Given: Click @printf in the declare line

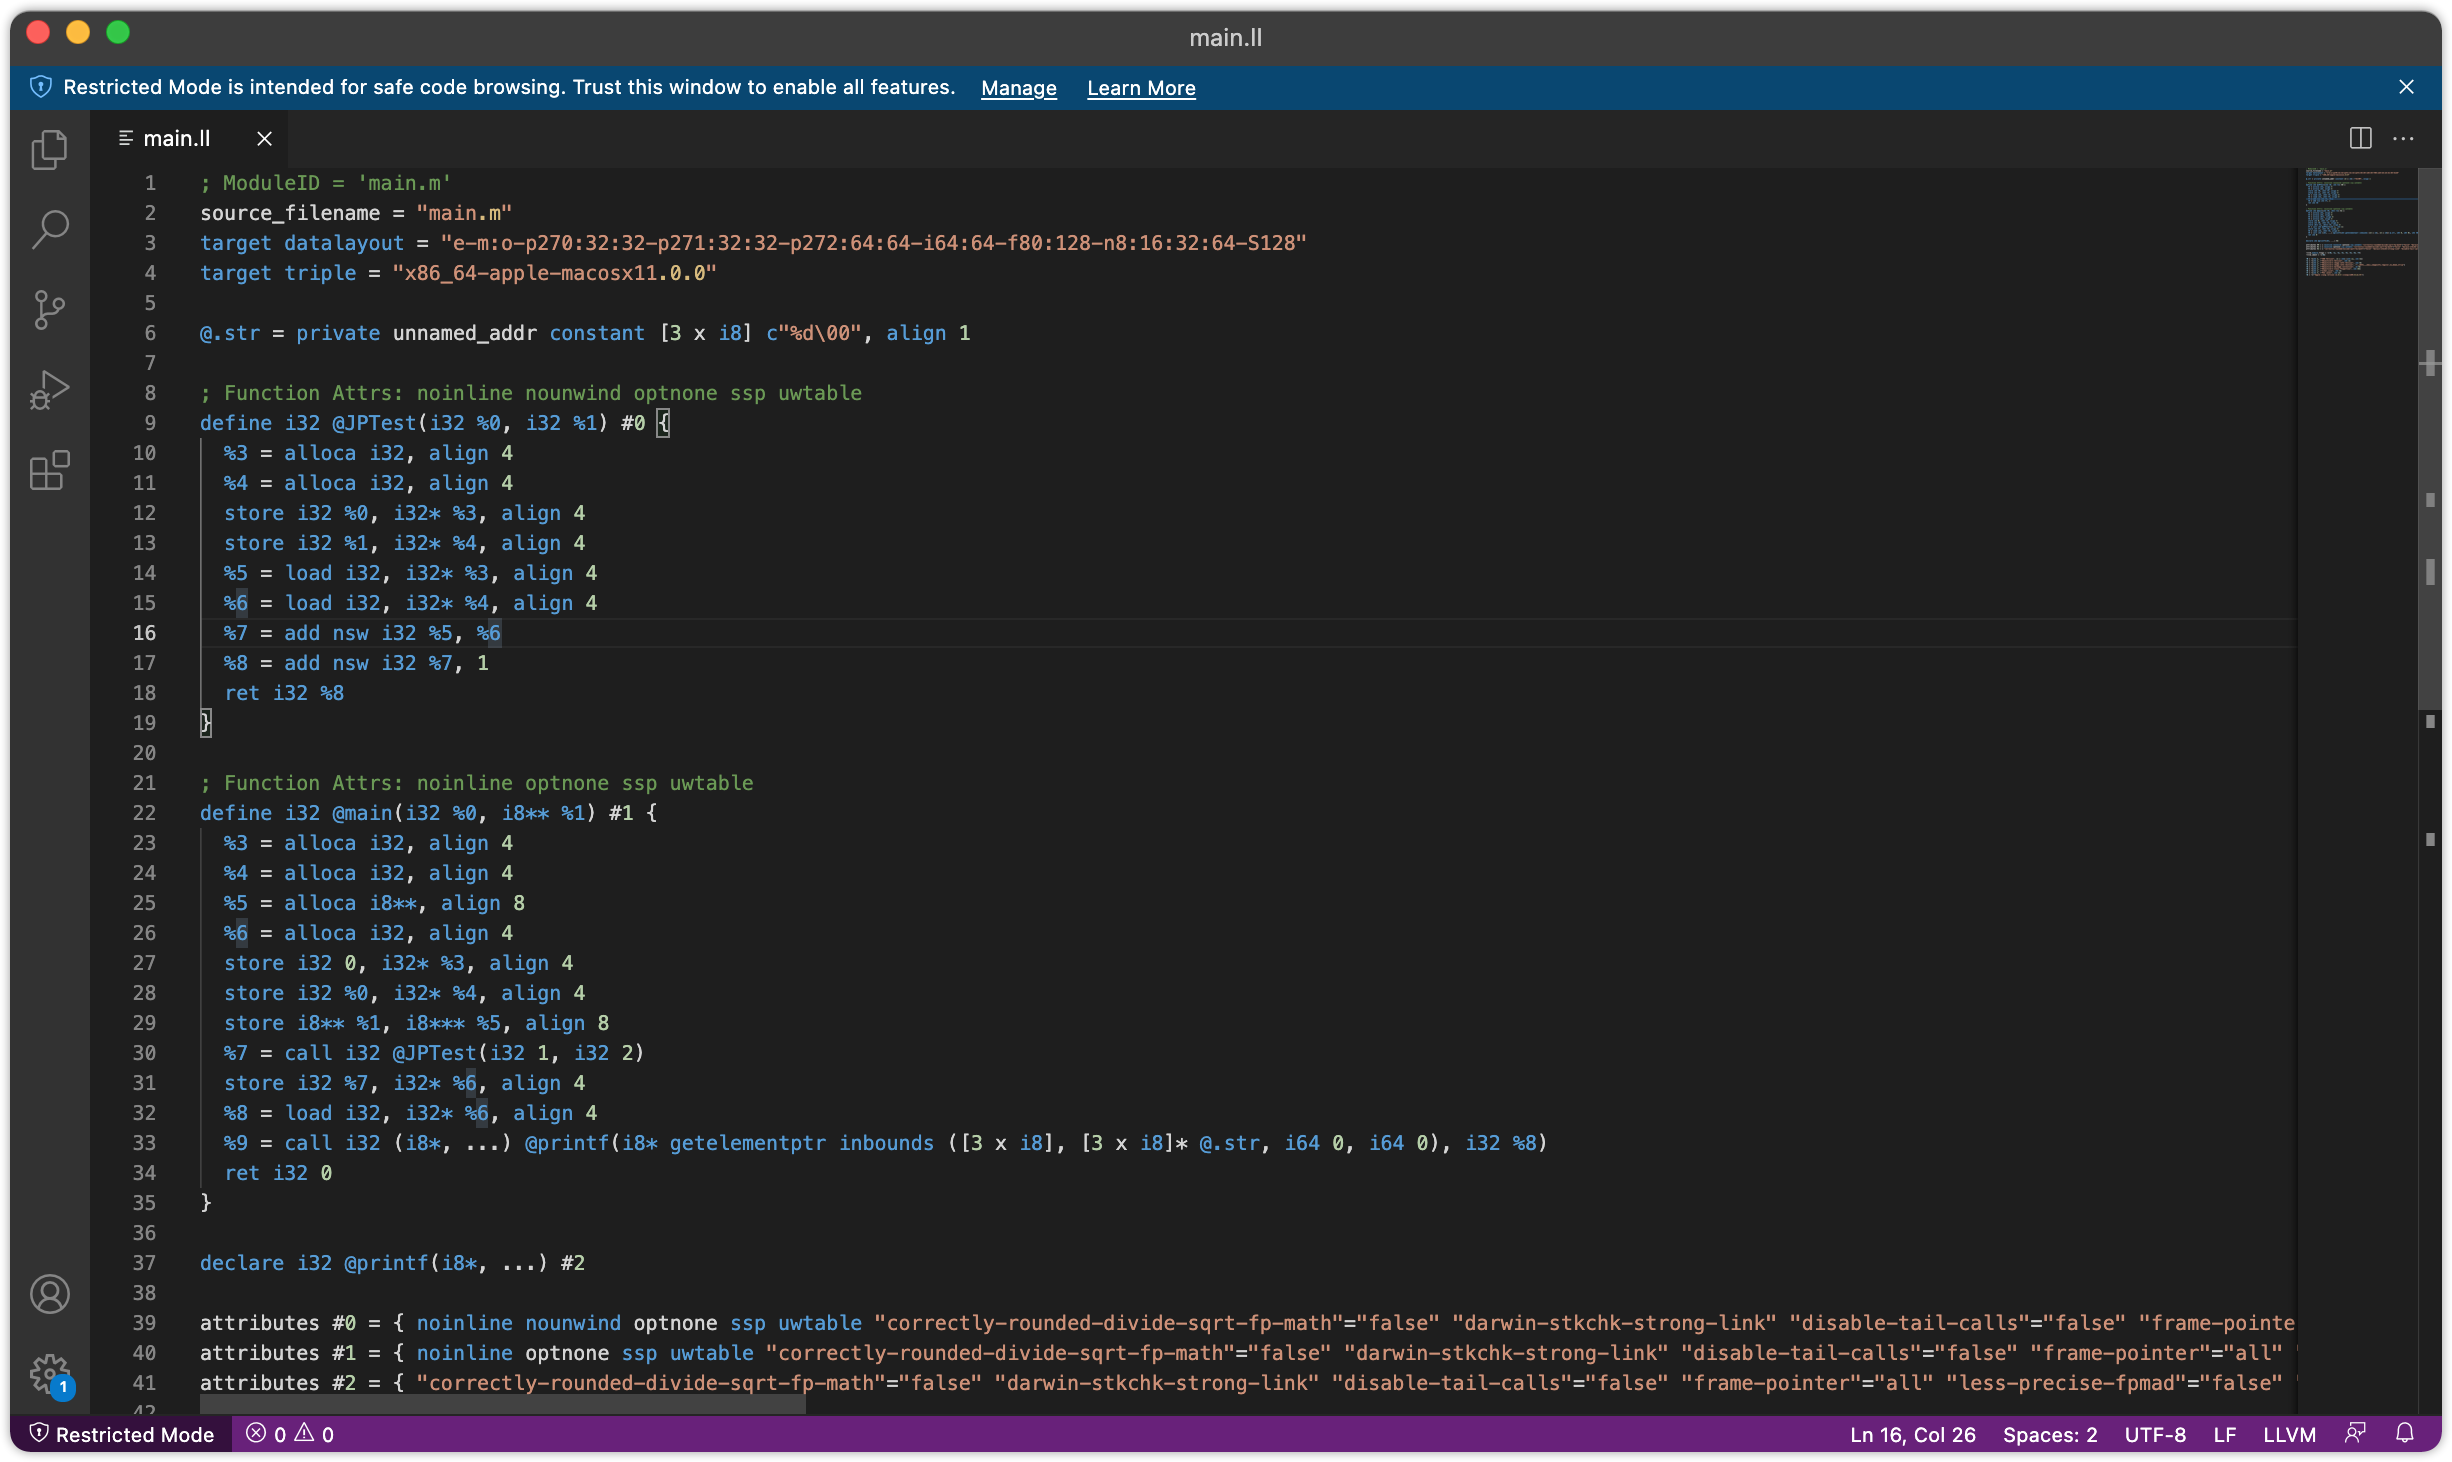Looking at the screenshot, I should [x=386, y=1263].
